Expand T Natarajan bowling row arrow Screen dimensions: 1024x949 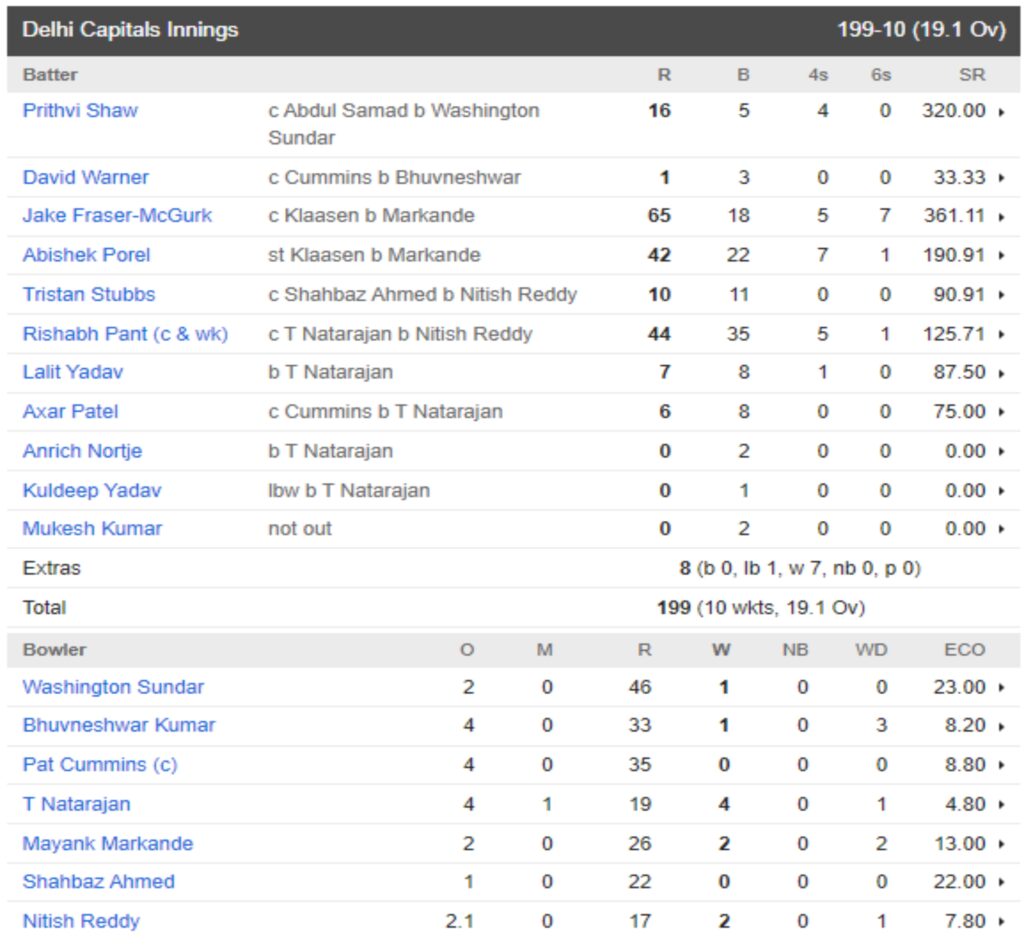[1002, 805]
